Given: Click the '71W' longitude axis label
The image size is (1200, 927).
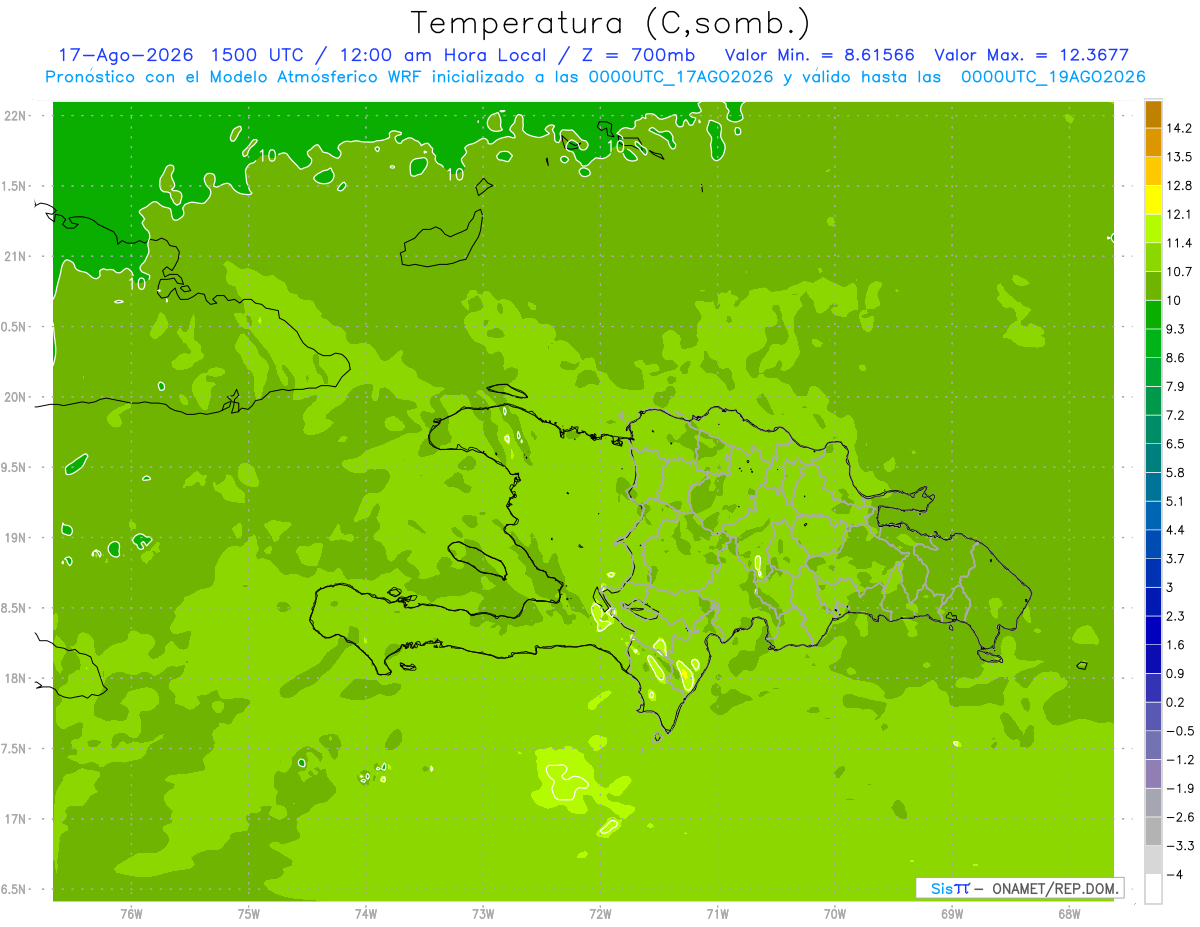Looking at the screenshot, I should pyautogui.click(x=717, y=914).
